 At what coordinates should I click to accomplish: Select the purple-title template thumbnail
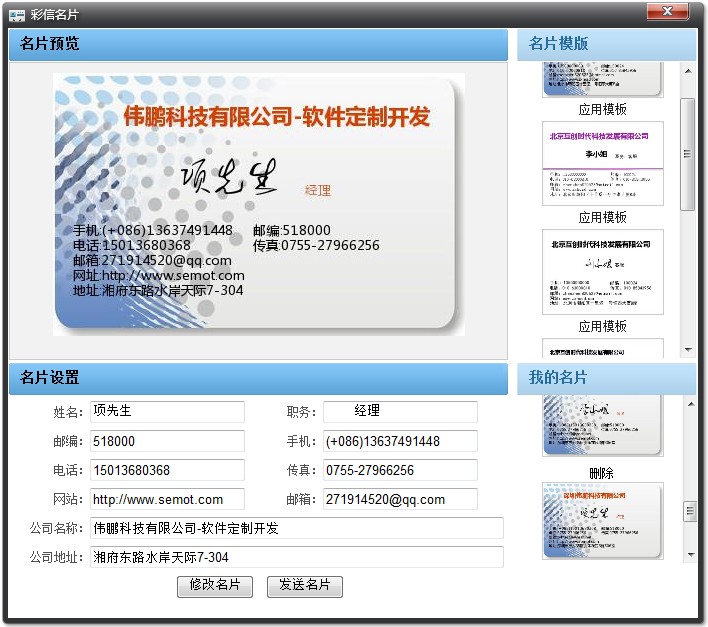click(603, 163)
